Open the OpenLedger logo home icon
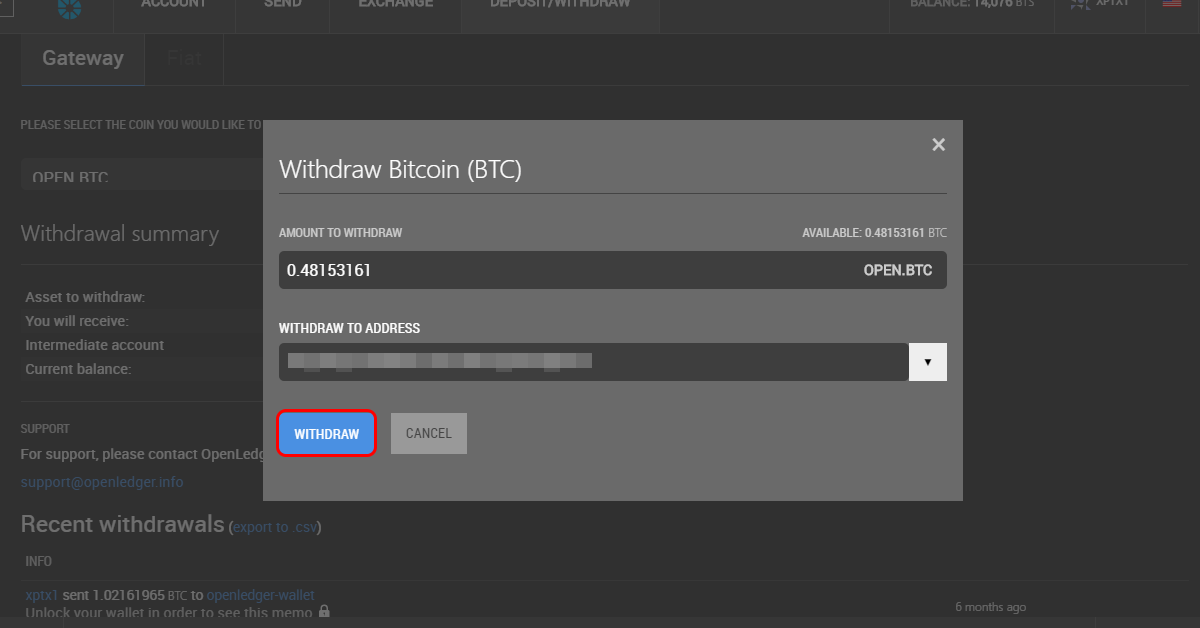The image size is (1200, 628). (70, 8)
